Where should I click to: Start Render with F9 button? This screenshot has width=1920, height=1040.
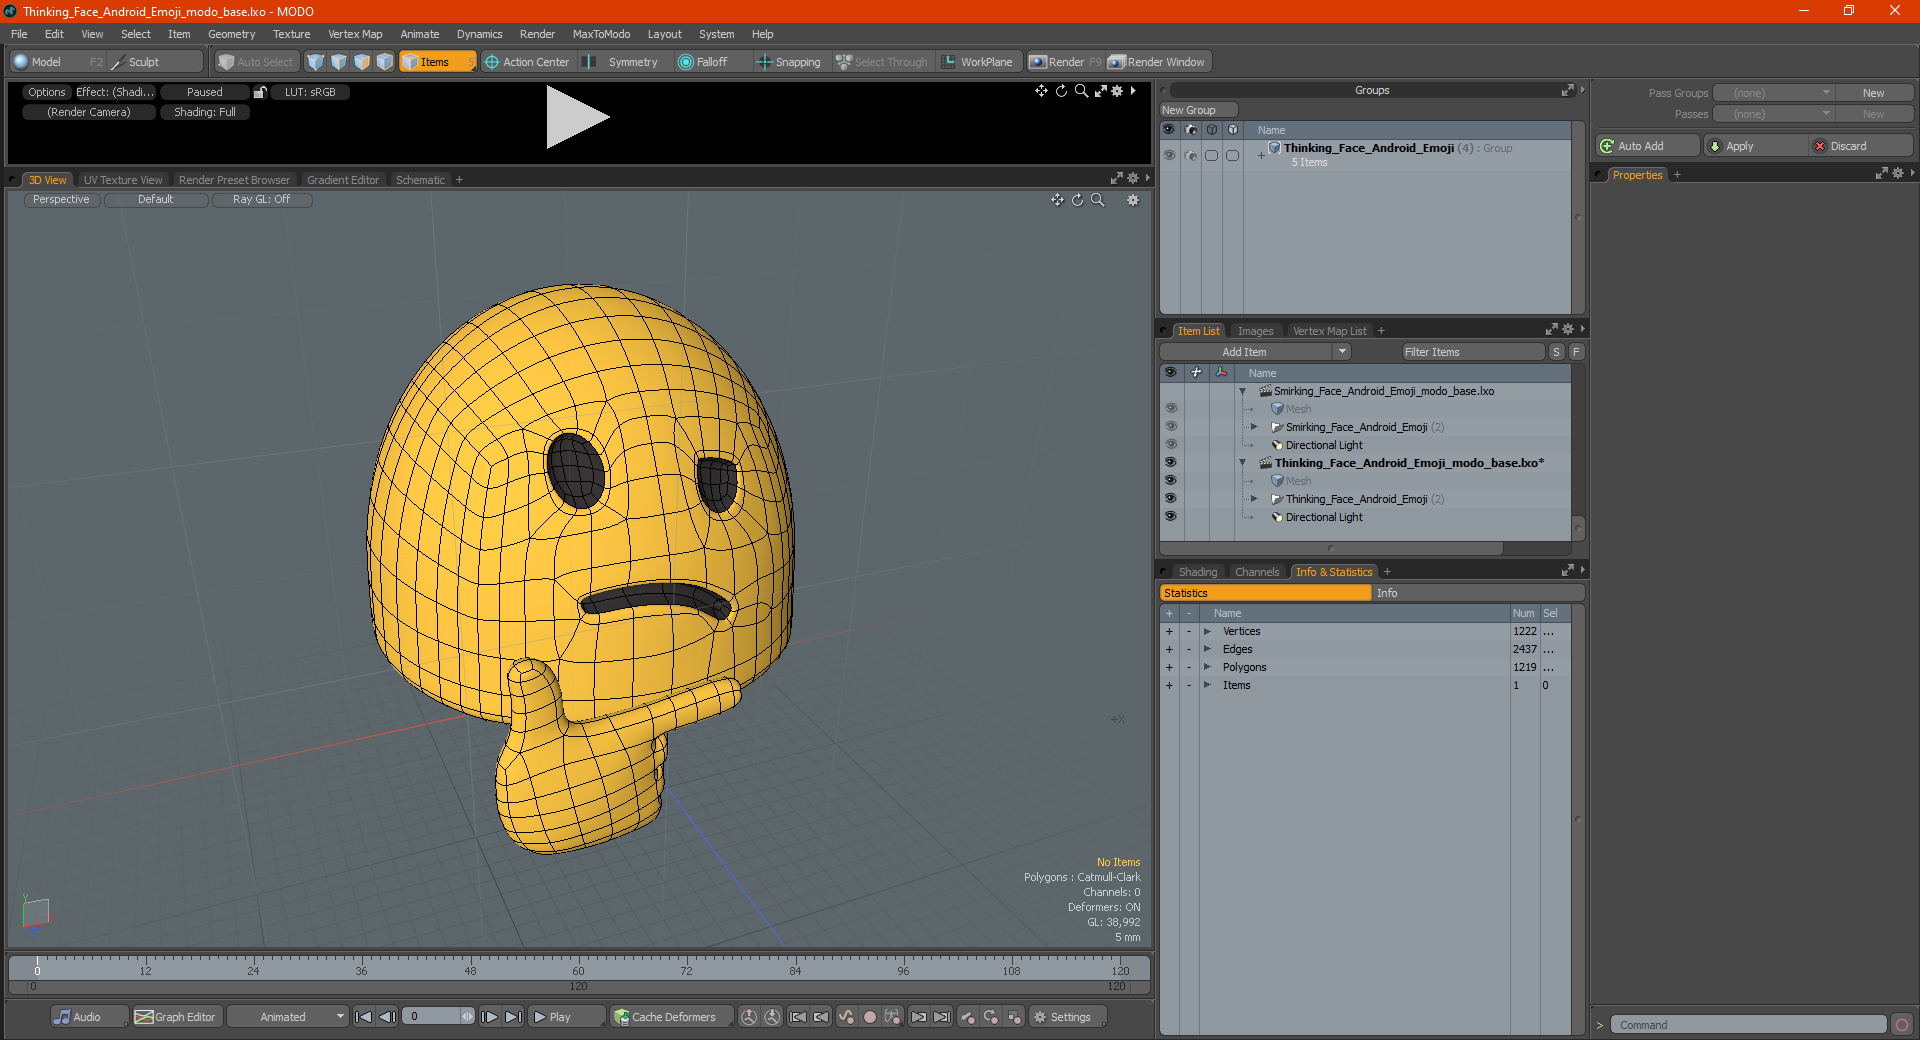1065,62
